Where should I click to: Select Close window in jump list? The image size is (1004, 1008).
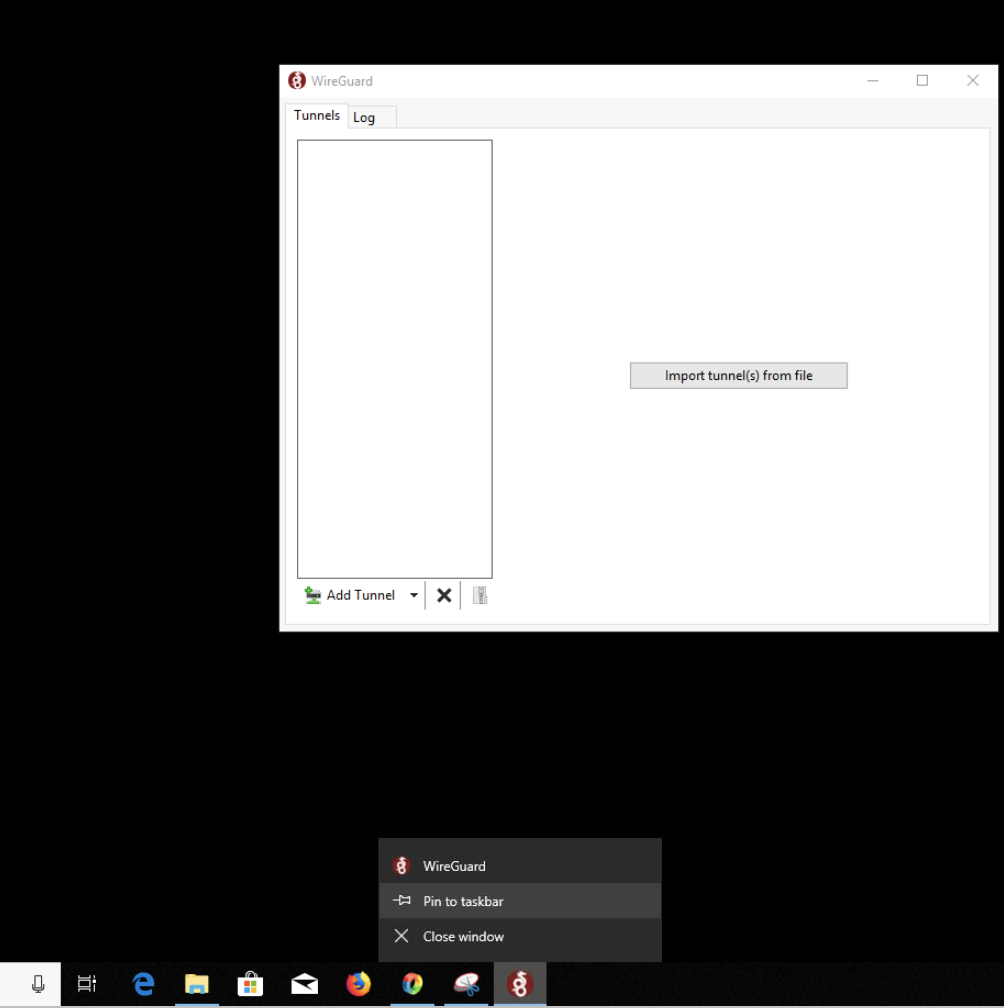519,936
